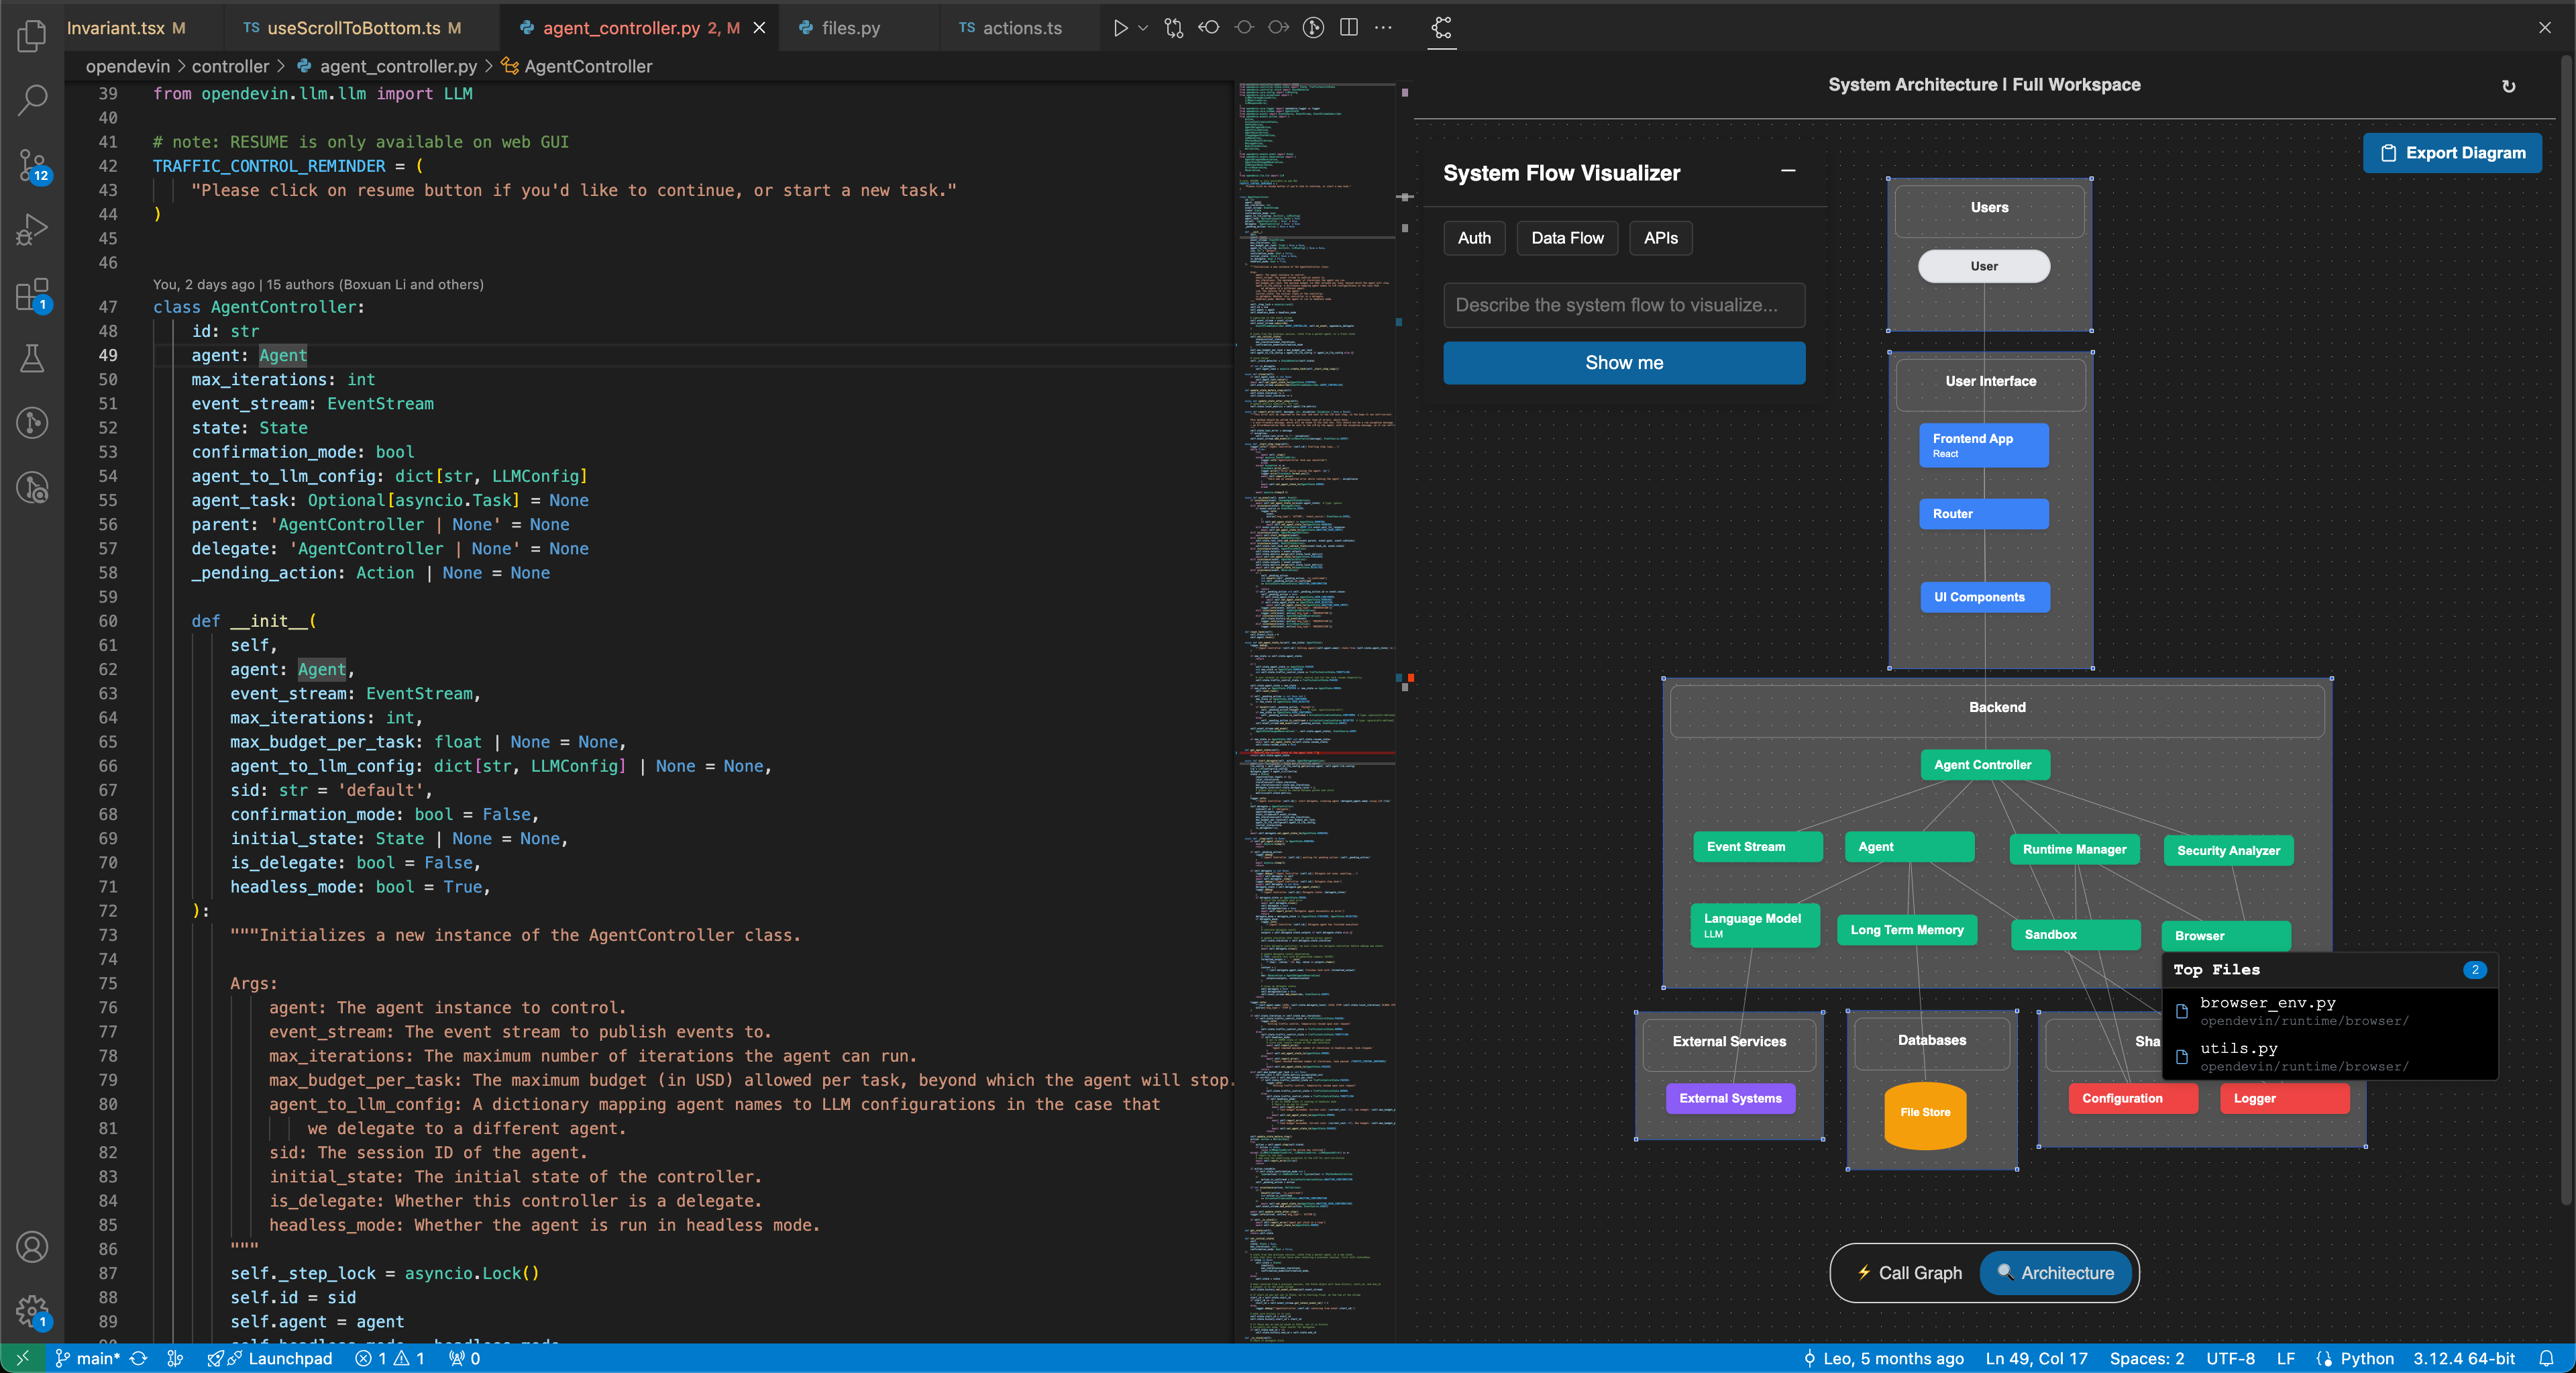
Task: Open the Testing flask icon
Action: pos(32,358)
